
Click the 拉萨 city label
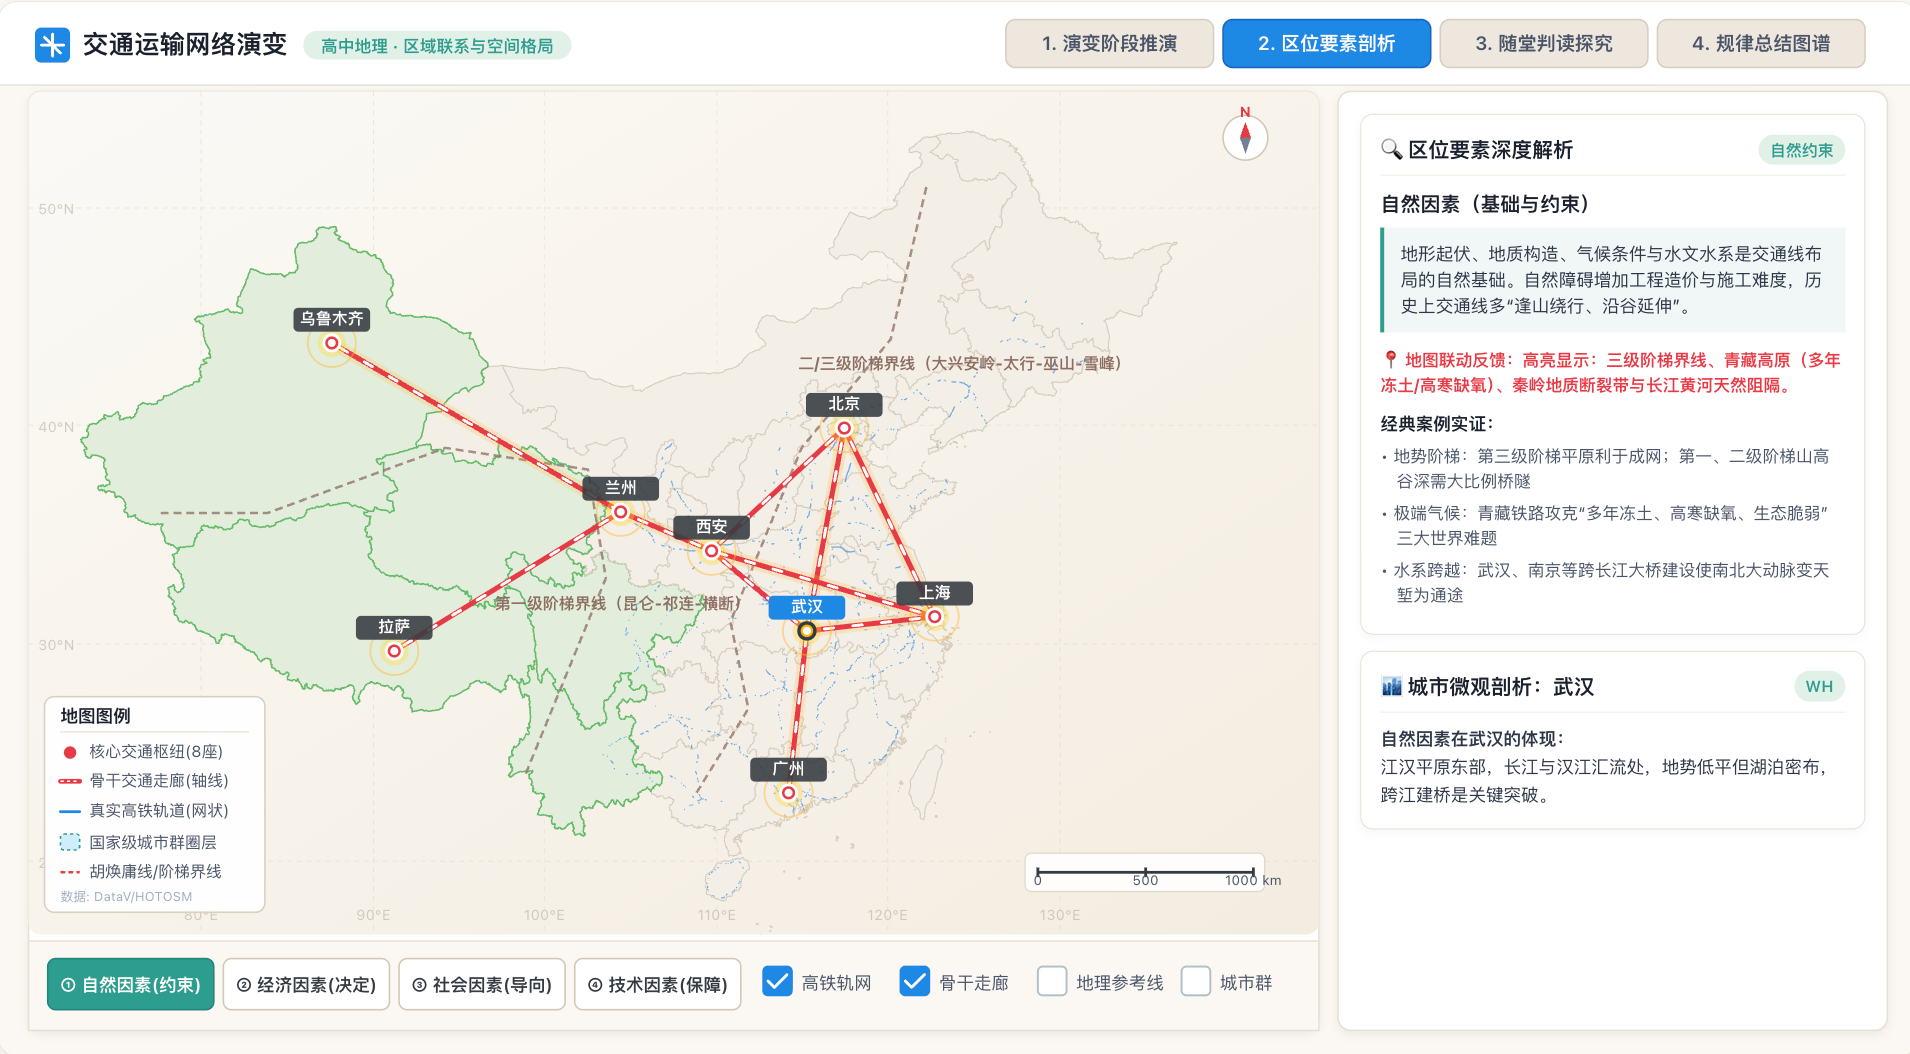coord(394,627)
